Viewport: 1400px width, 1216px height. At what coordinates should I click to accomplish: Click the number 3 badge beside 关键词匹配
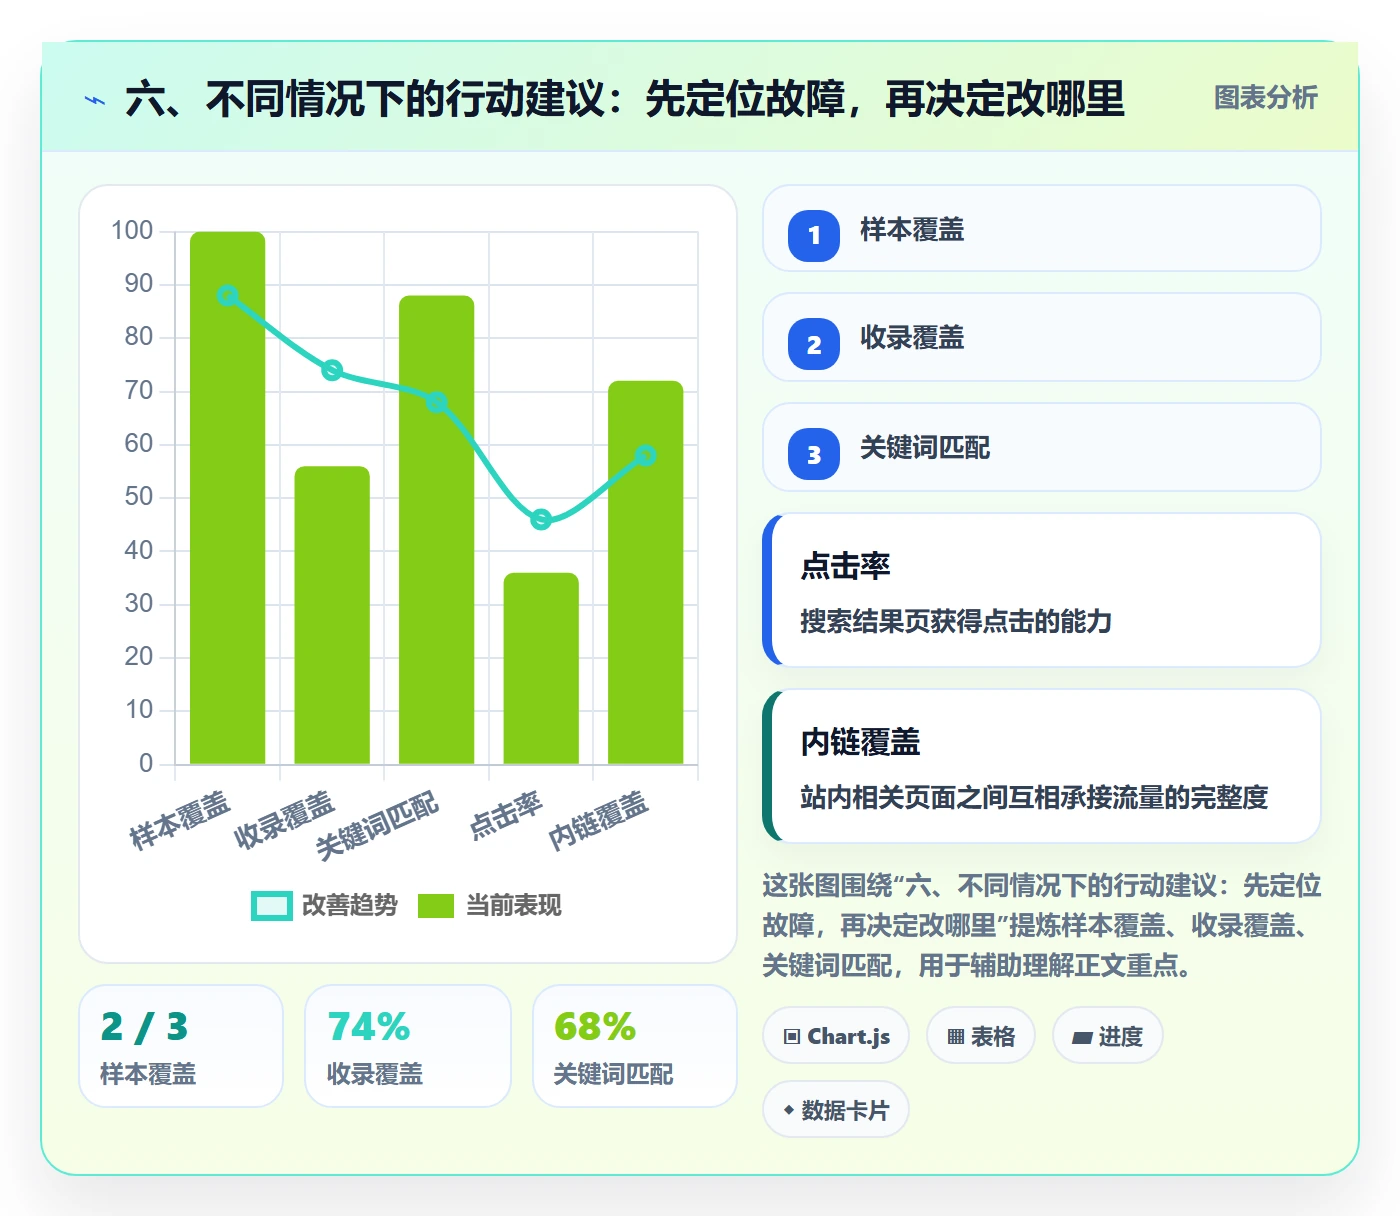pos(814,454)
